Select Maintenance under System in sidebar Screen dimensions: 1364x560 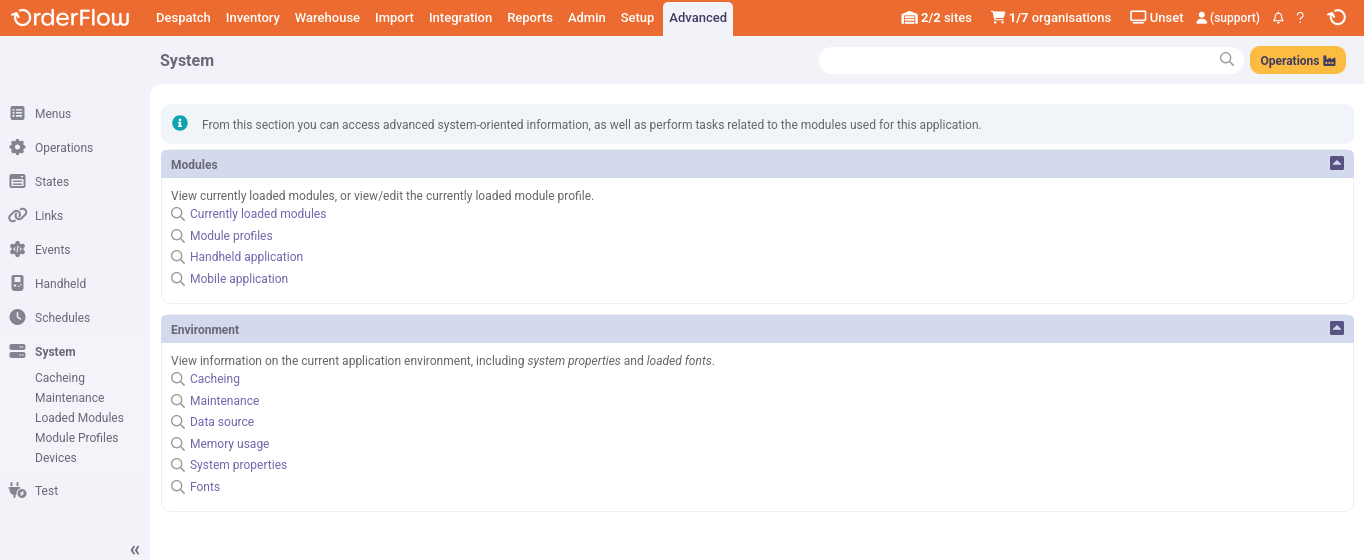tap(70, 398)
